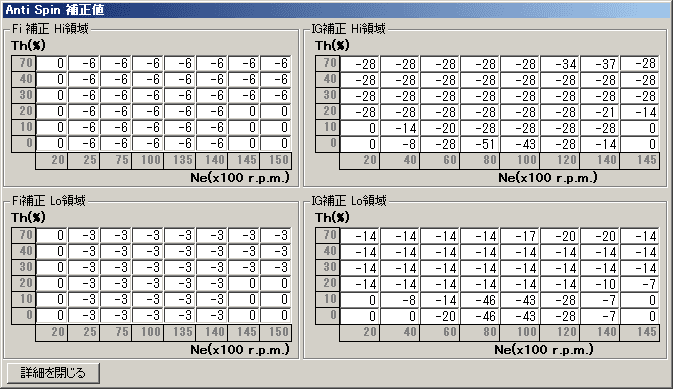
Task: Click the 60 rpm header in IG補正 Lo領域
Action: [x=440, y=332]
